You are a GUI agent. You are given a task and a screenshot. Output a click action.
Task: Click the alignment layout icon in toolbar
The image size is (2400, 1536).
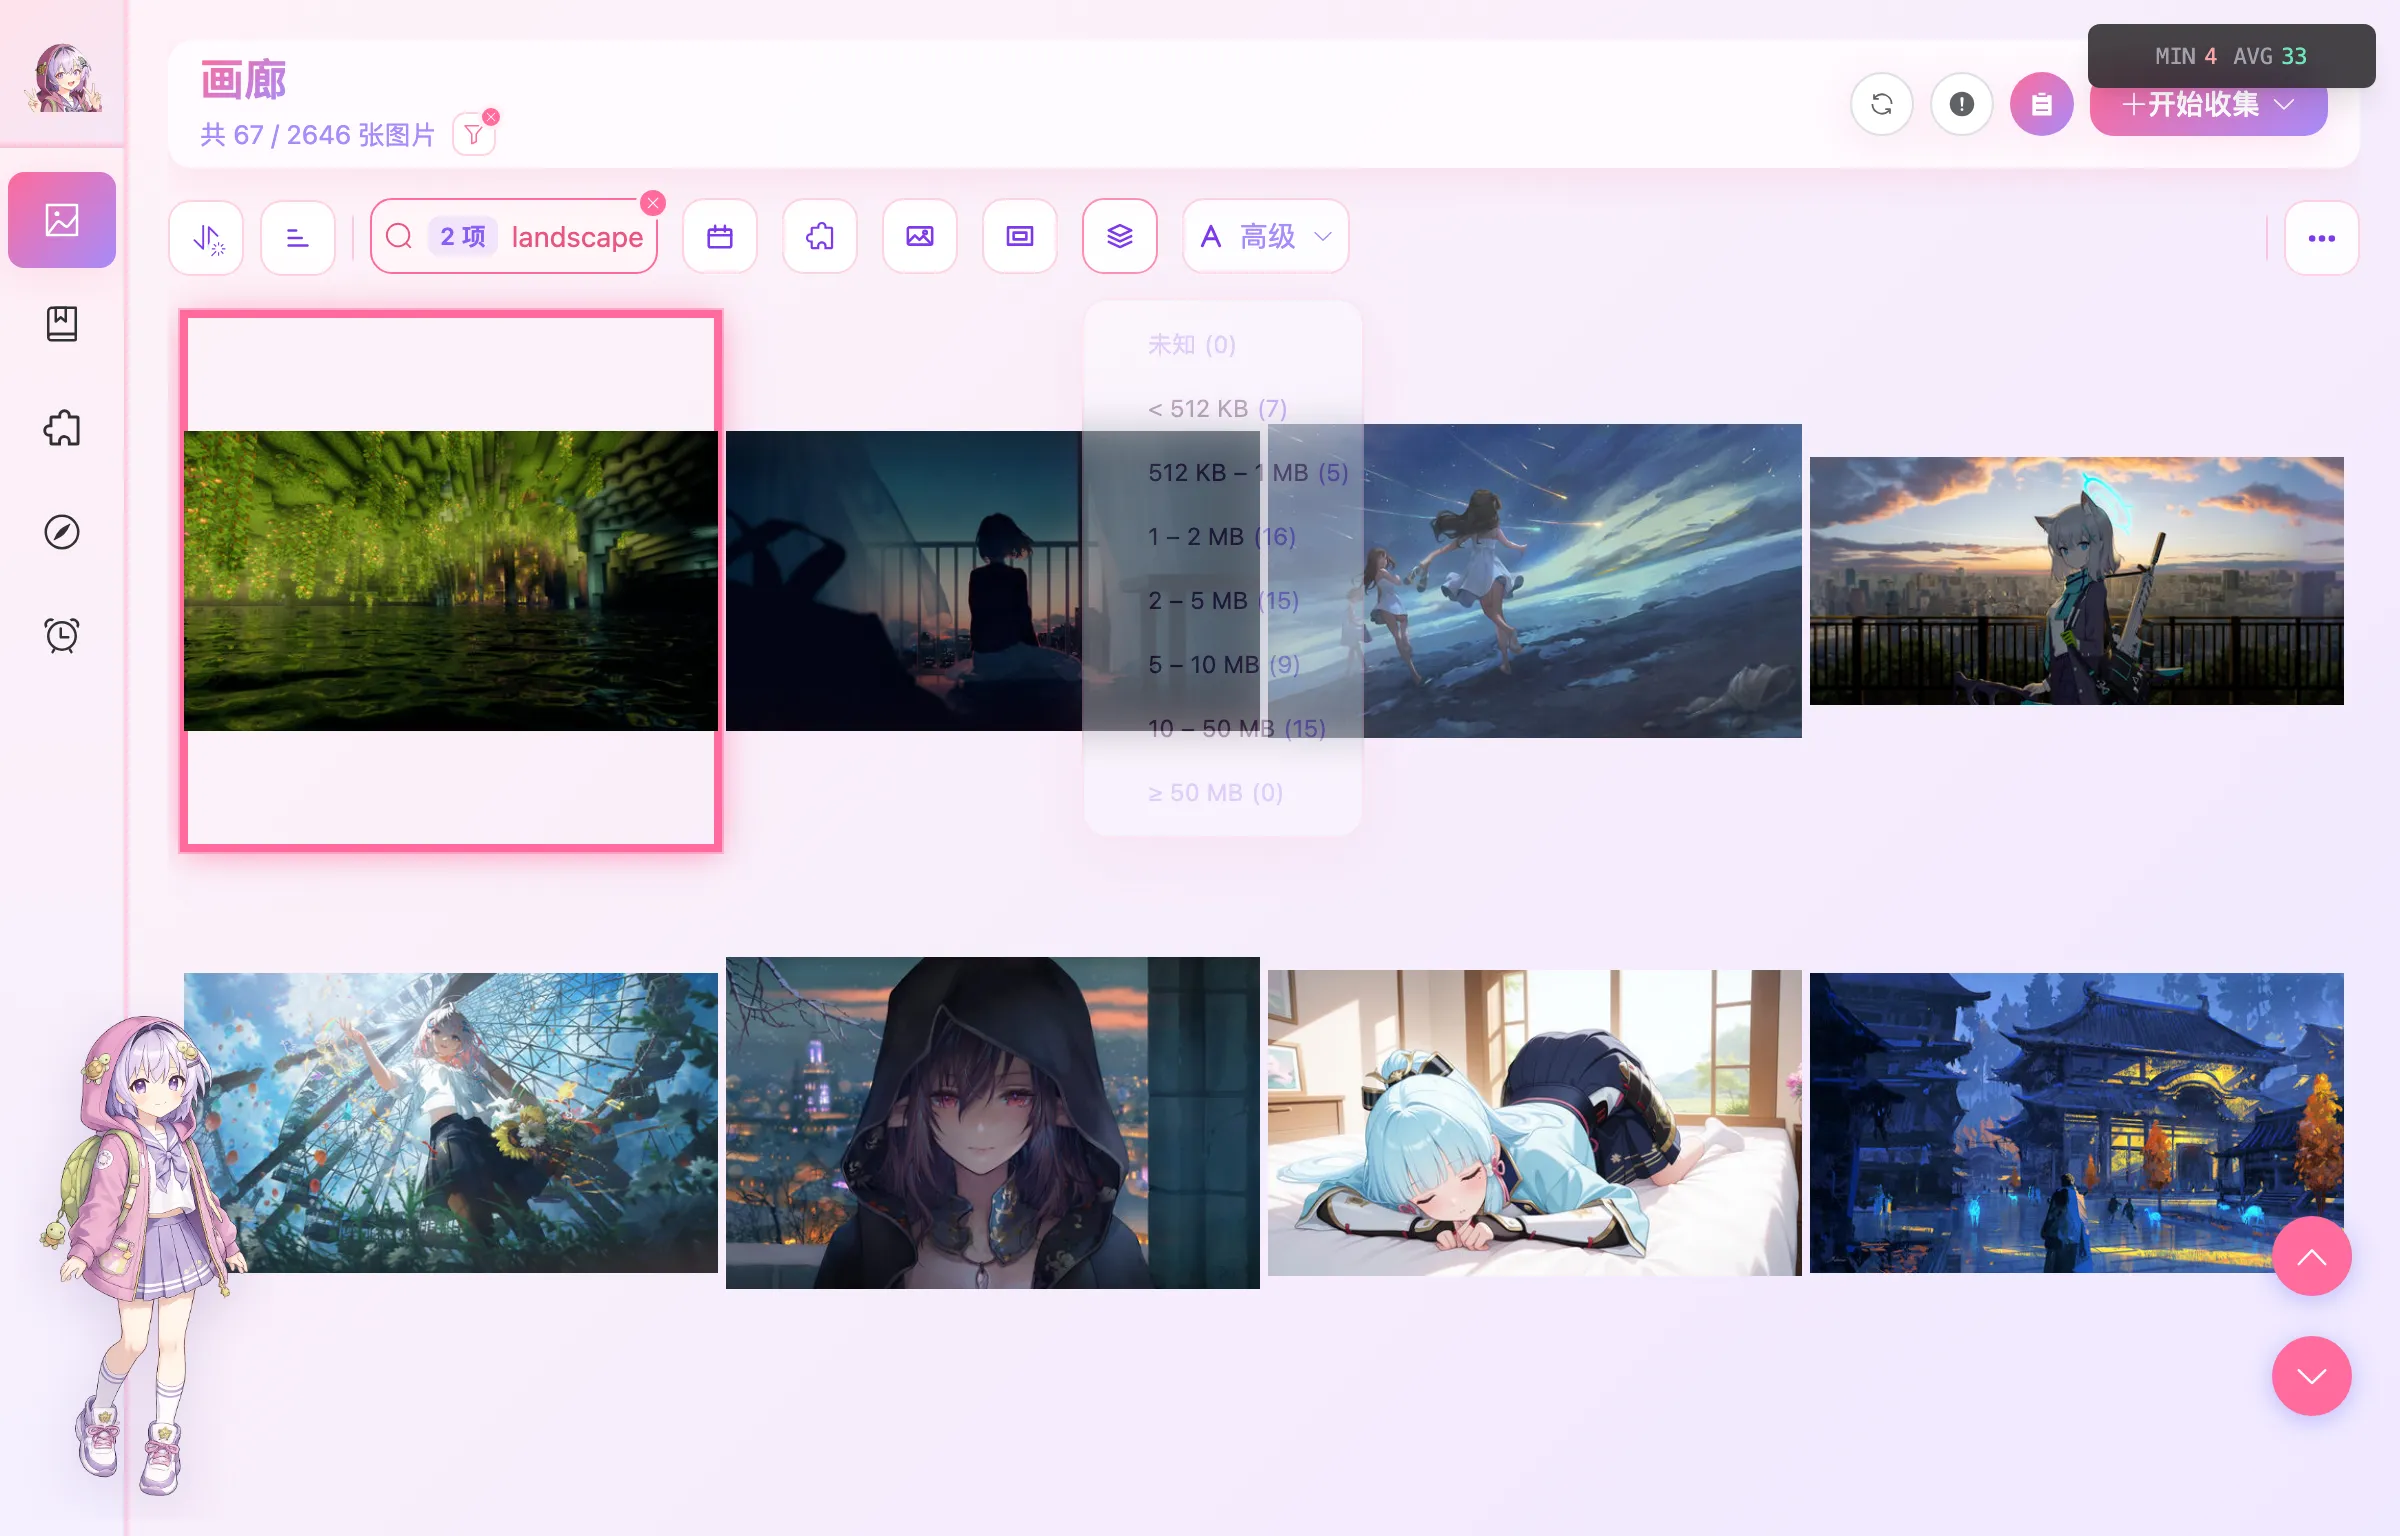click(298, 237)
